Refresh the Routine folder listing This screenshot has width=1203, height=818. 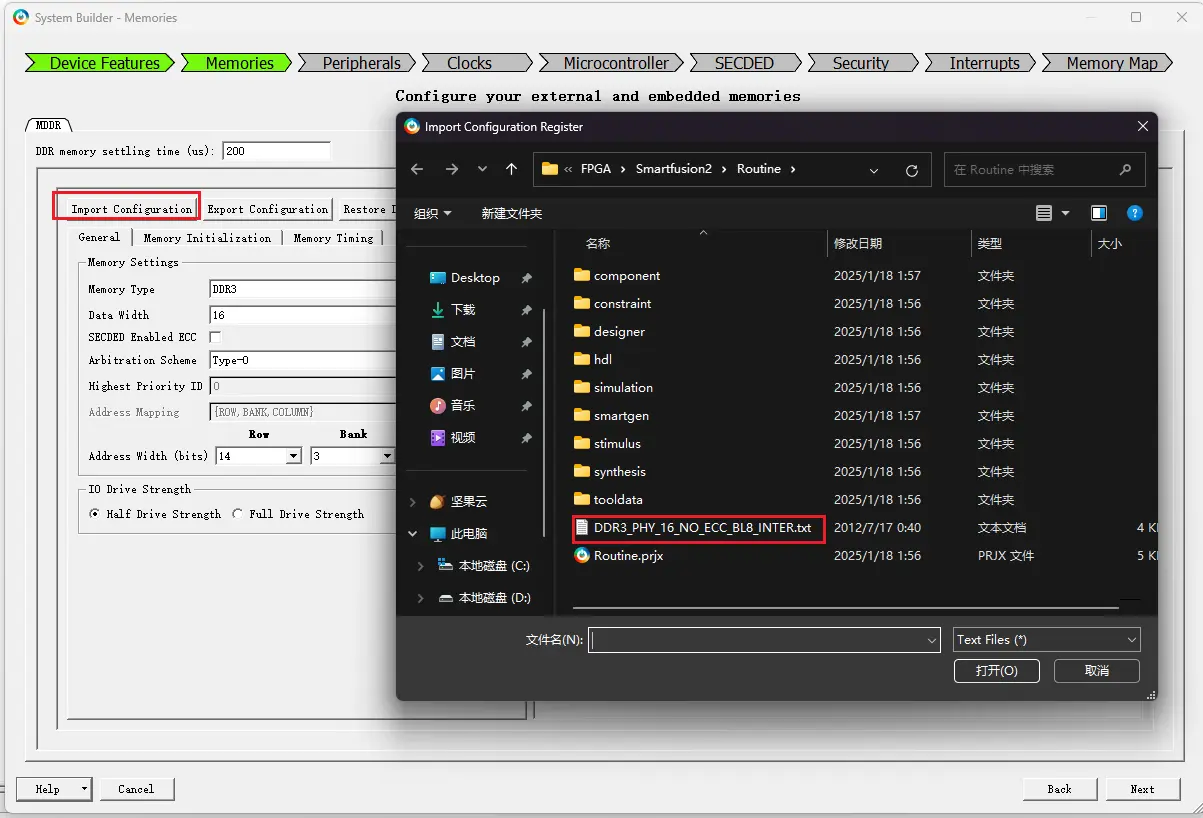point(911,170)
